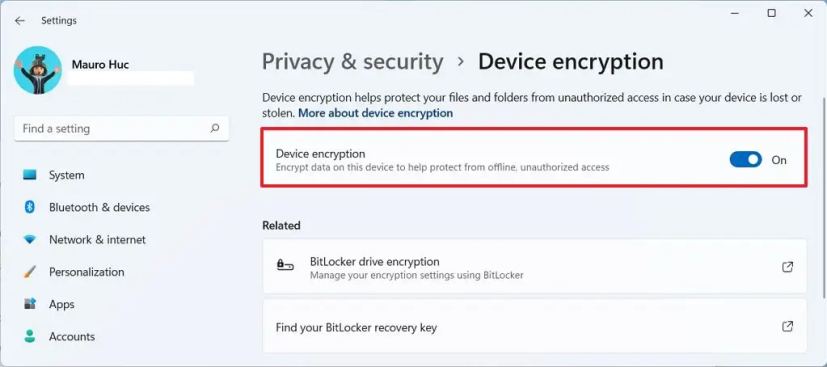The width and height of the screenshot is (827, 367).
Task: Click the vertical scrollbar on right
Action: (823, 200)
